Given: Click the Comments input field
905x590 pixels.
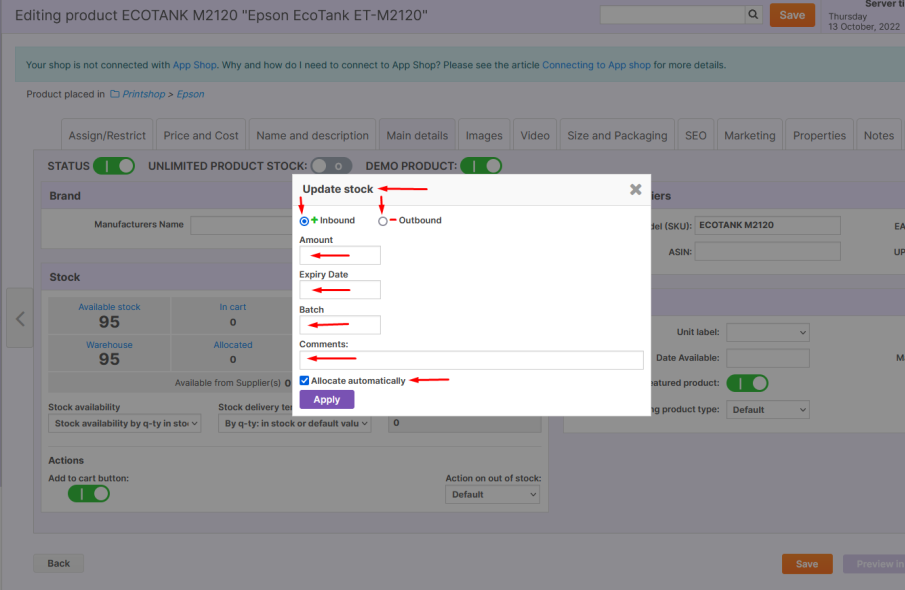Looking at the screenshot, I should pos(472,360).
